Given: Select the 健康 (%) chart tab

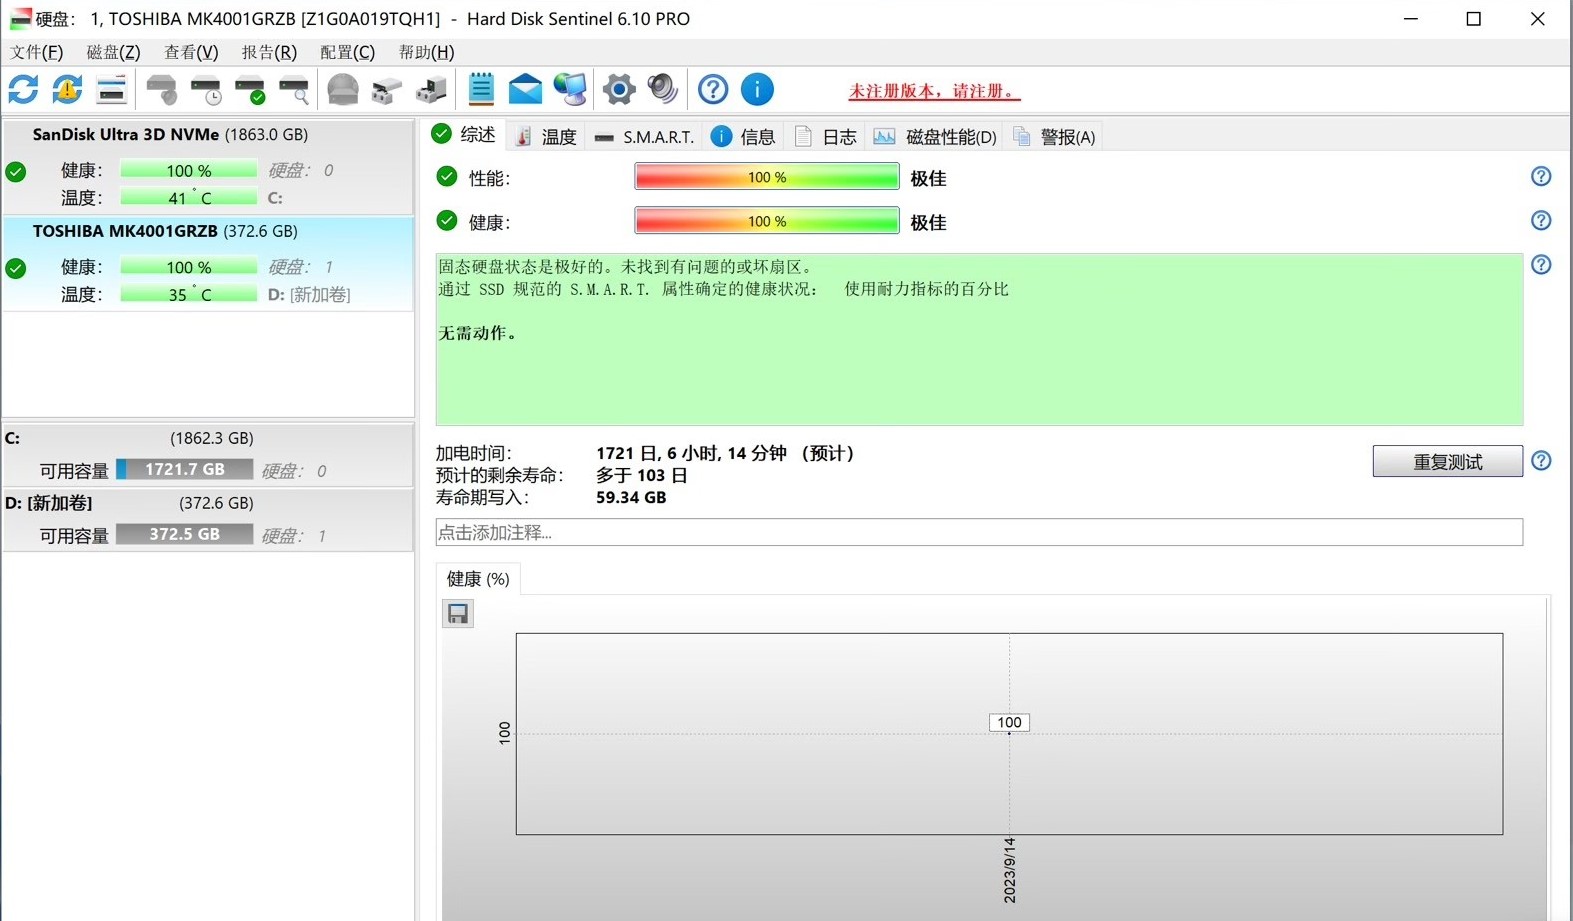Looking at the screenshot, I should (x=478, y=579).
